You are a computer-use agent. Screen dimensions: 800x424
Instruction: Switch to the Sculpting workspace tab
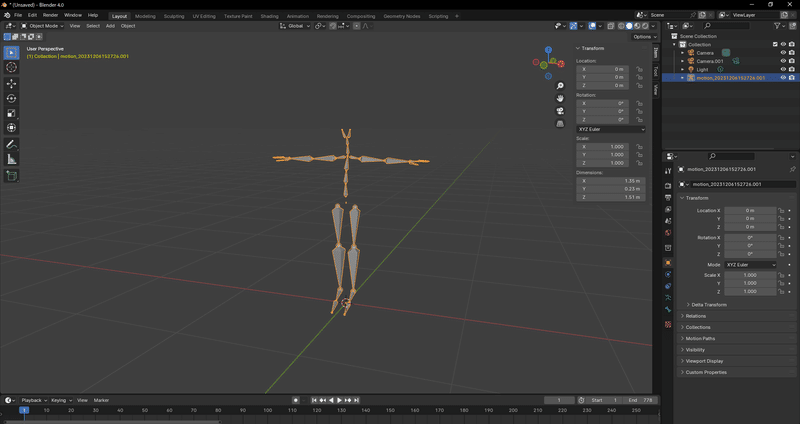pyautogui.click(x=173, y=16)
